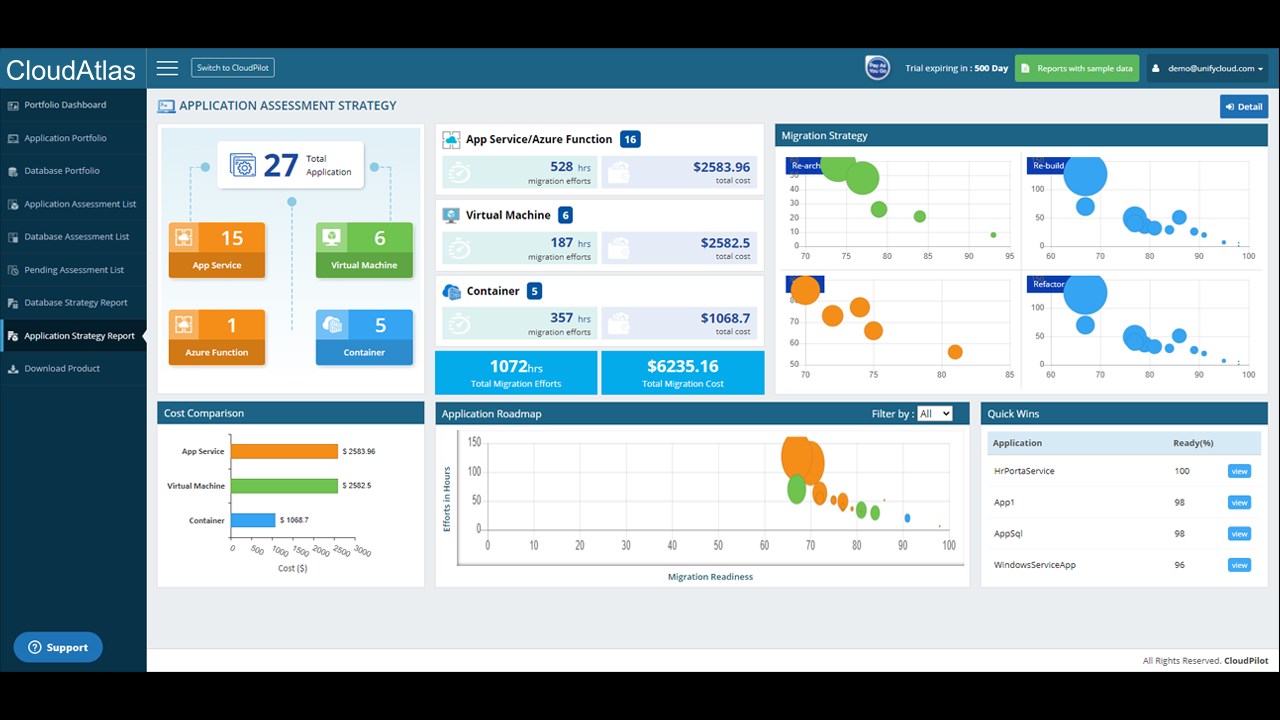The width and height of the screenshot is (1280, 720).
Task: Click the App Service/Azure Function header icon
Action: coord(451,140)
